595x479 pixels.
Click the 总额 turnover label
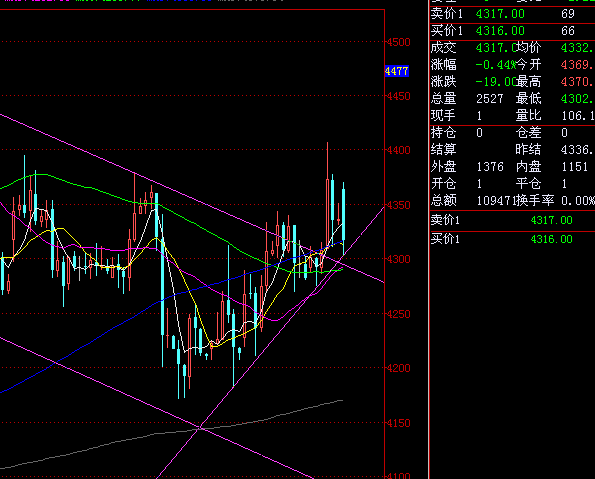pos(443,200)
